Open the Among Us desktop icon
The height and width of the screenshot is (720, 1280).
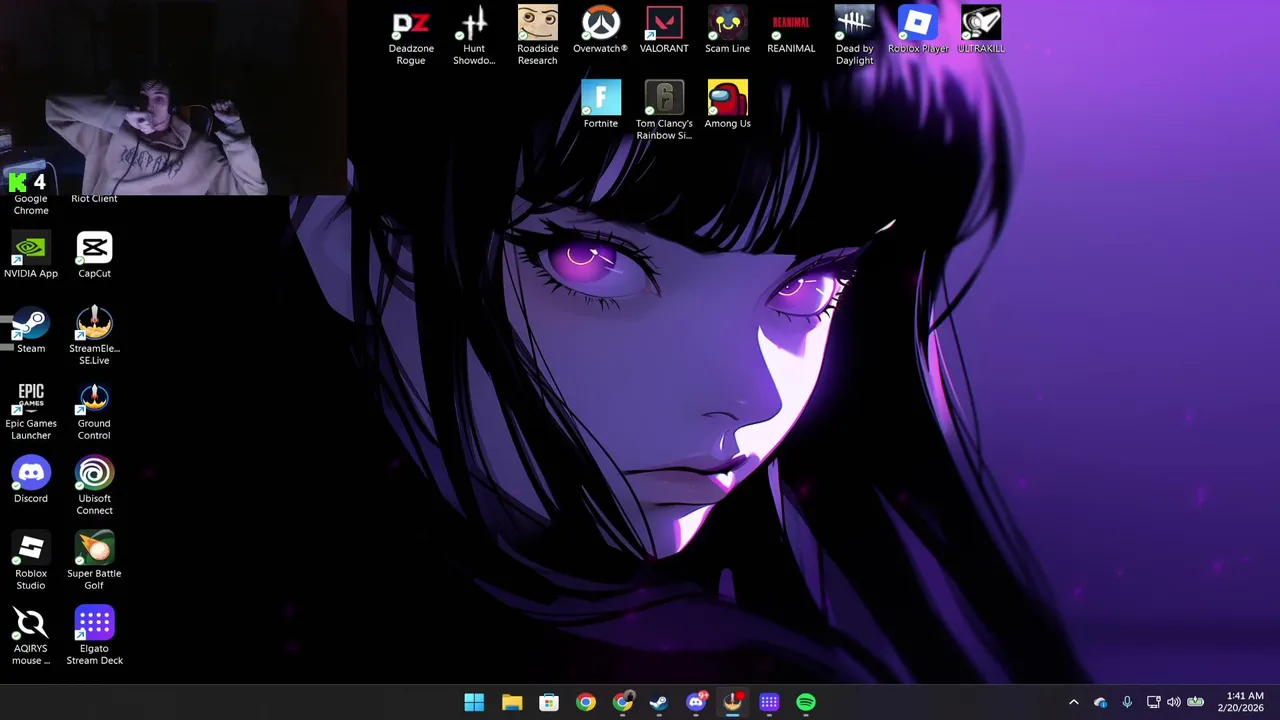[727, 105]
